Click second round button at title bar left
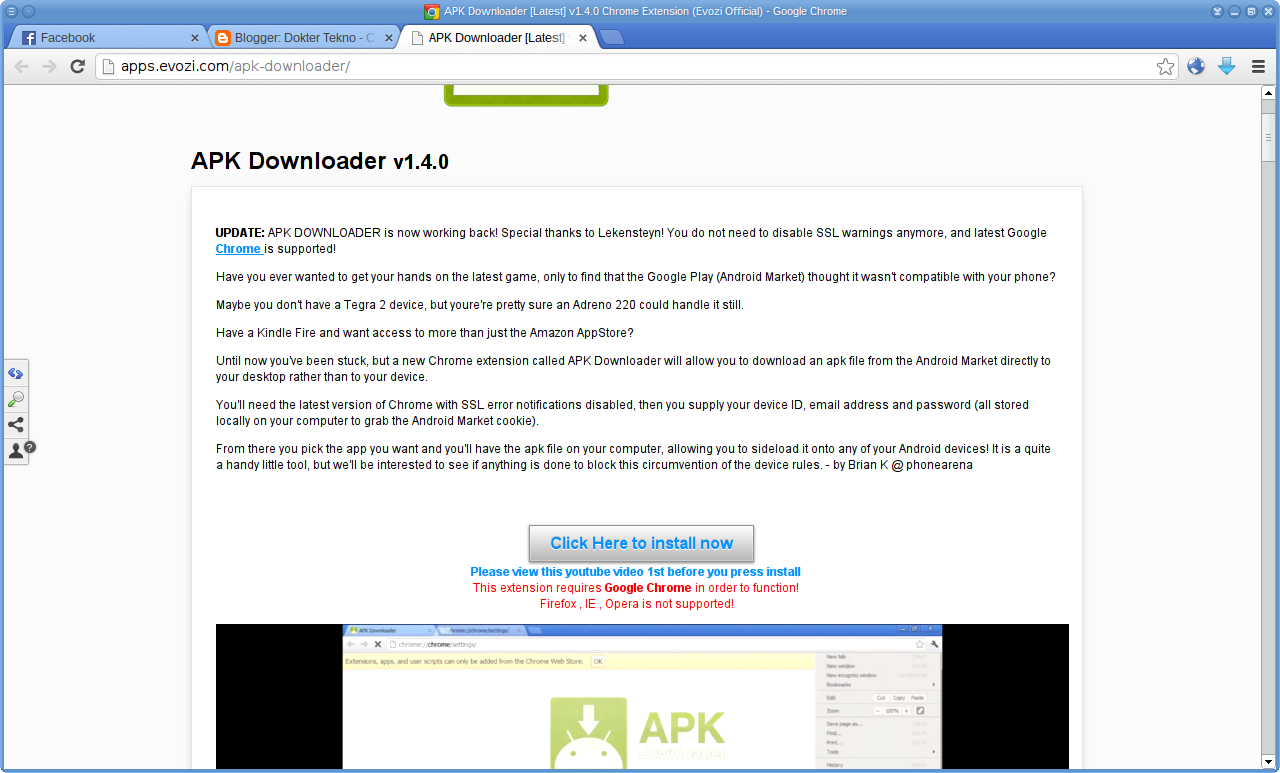Viewport: 1280px width, 773px height. pyautogui.click(x=28, y=12)
